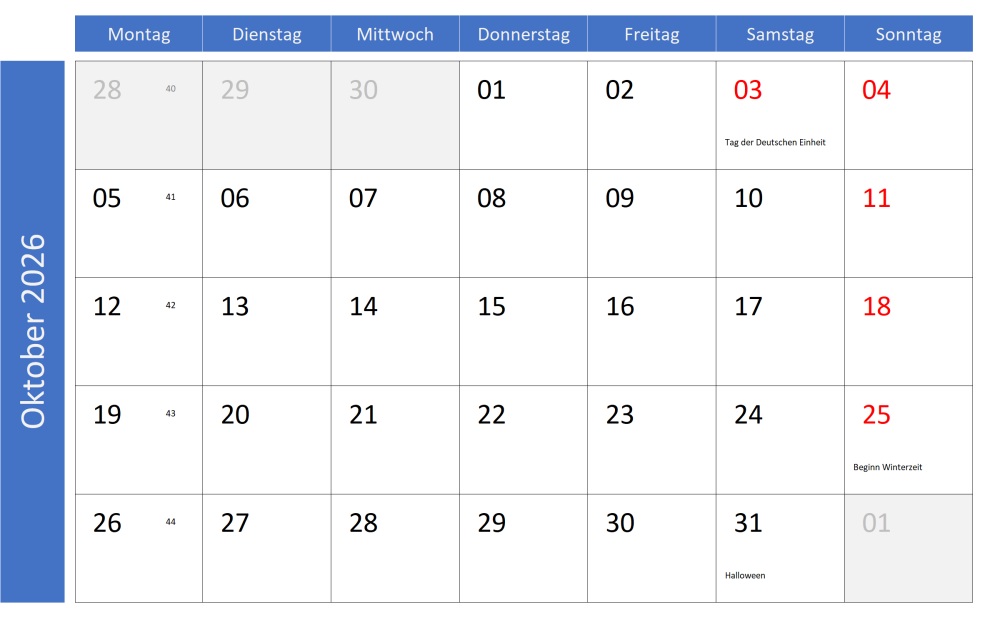Click week number 42
Image resolution: width=1000 pixels, height=618 pixels.
click(x=170, y=305)
